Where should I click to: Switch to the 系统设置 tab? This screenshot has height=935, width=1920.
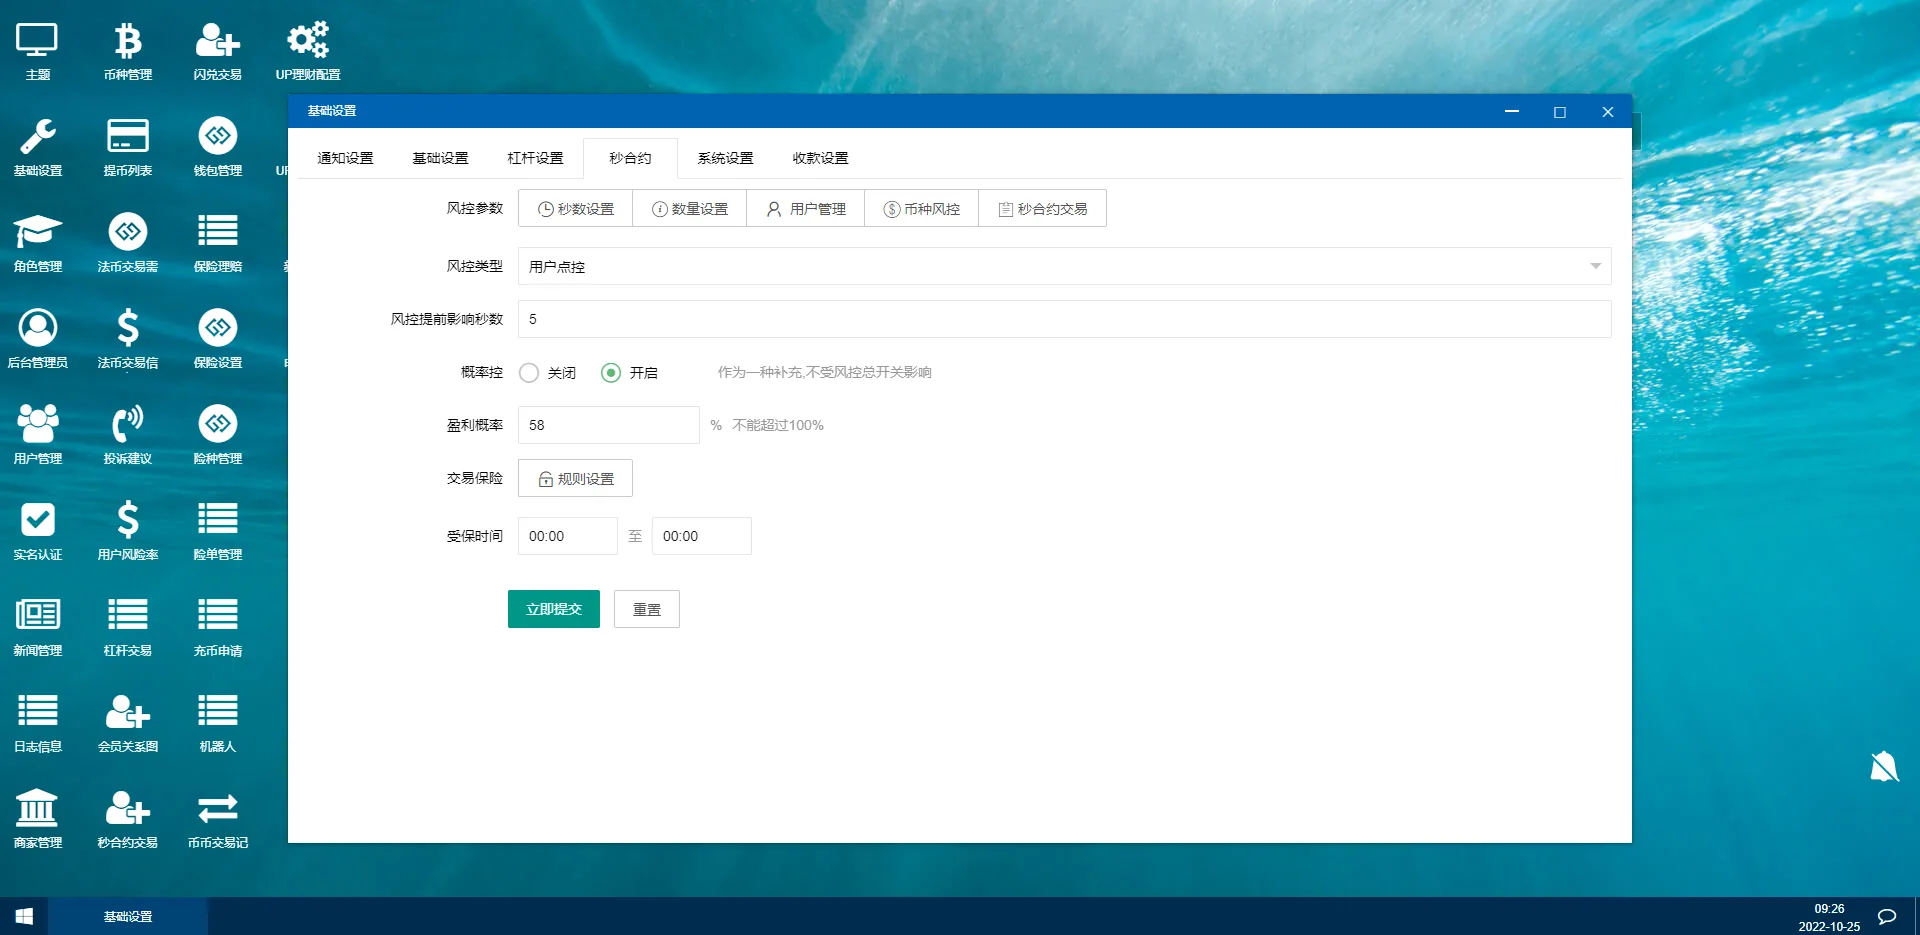pos(724,157)
